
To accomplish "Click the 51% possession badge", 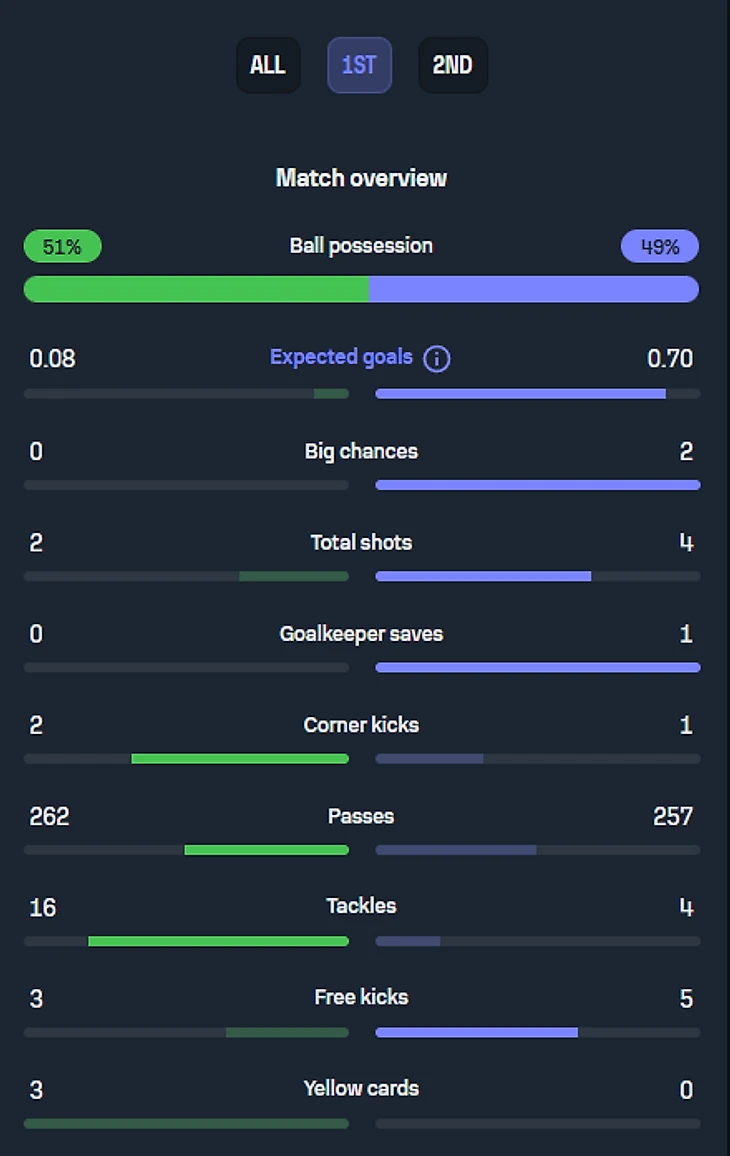I will pos(62,246).
